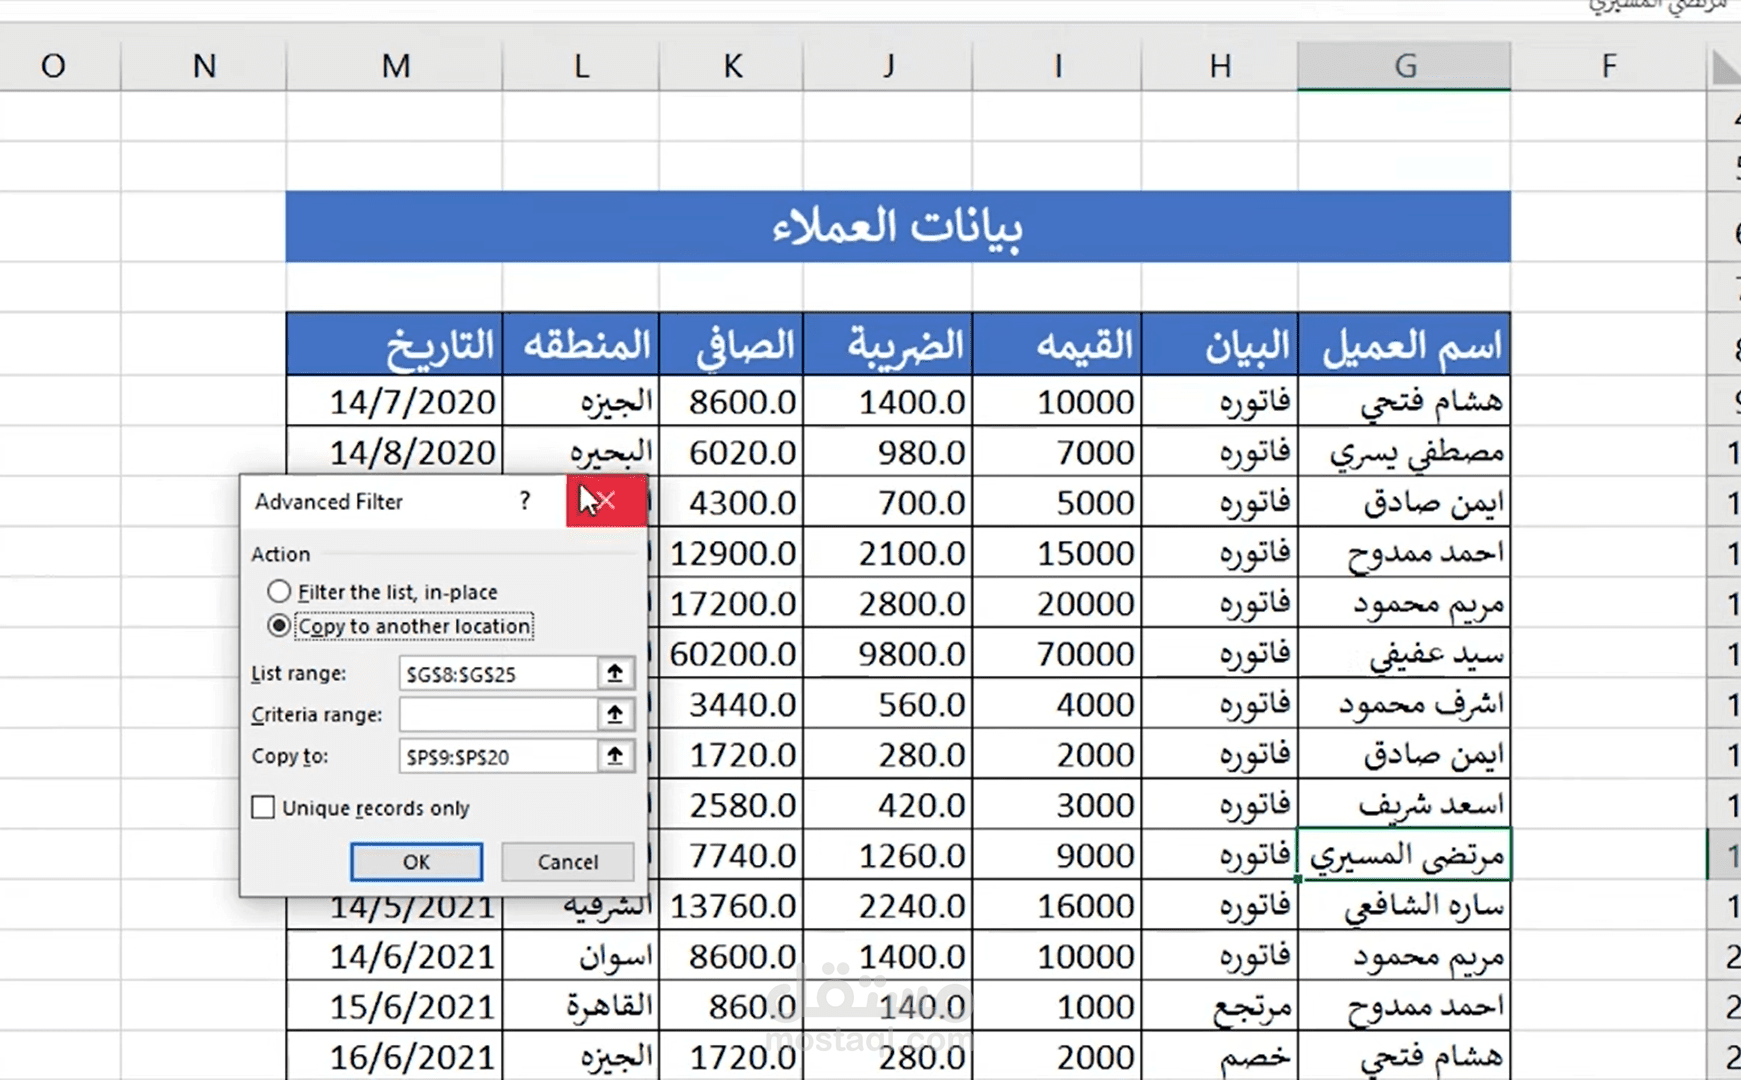Select value cell 15000
1741x1080 pixels.
(1057, 553)
